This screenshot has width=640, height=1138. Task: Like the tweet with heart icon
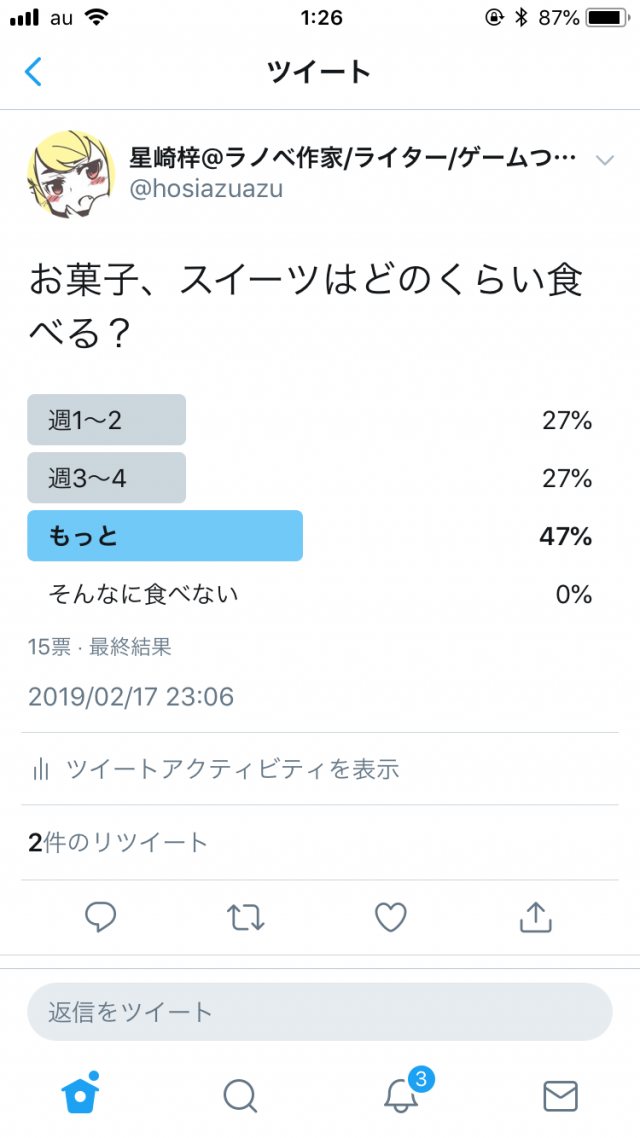390,916
